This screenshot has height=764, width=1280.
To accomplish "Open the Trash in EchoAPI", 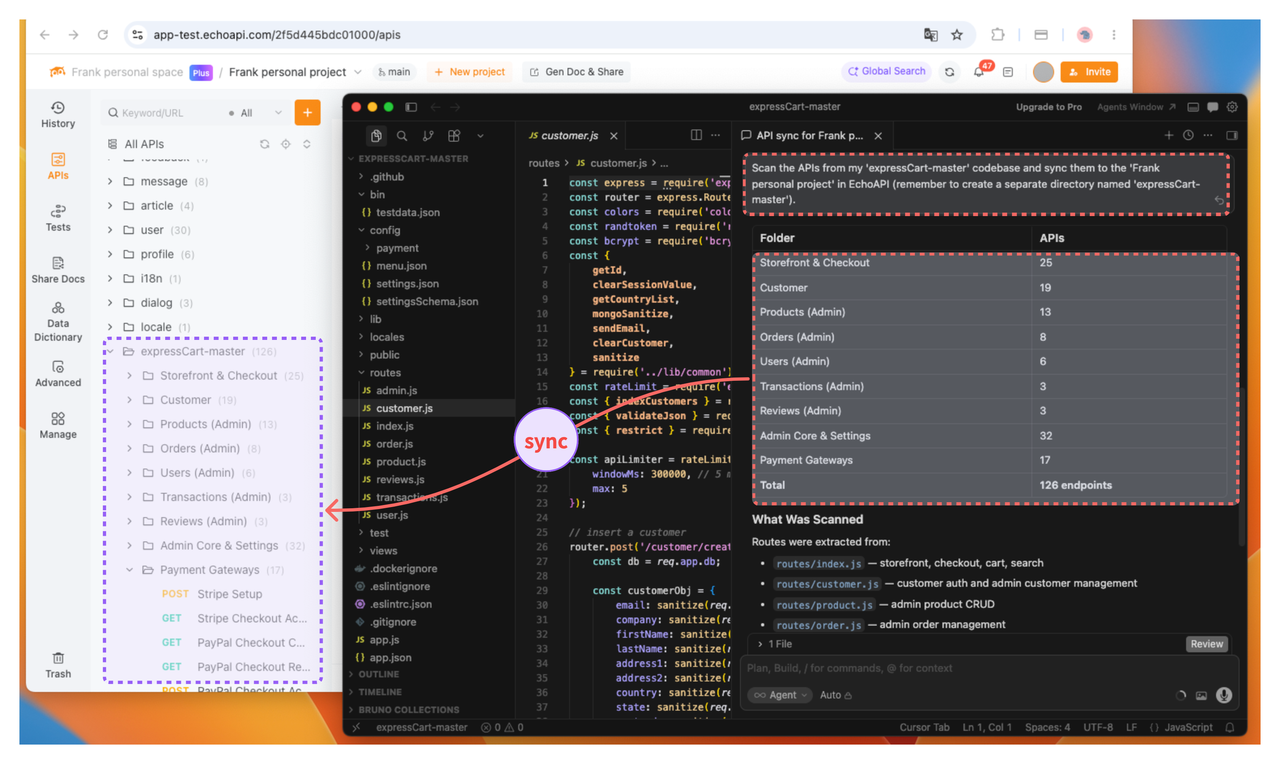I will click(58, 665).
